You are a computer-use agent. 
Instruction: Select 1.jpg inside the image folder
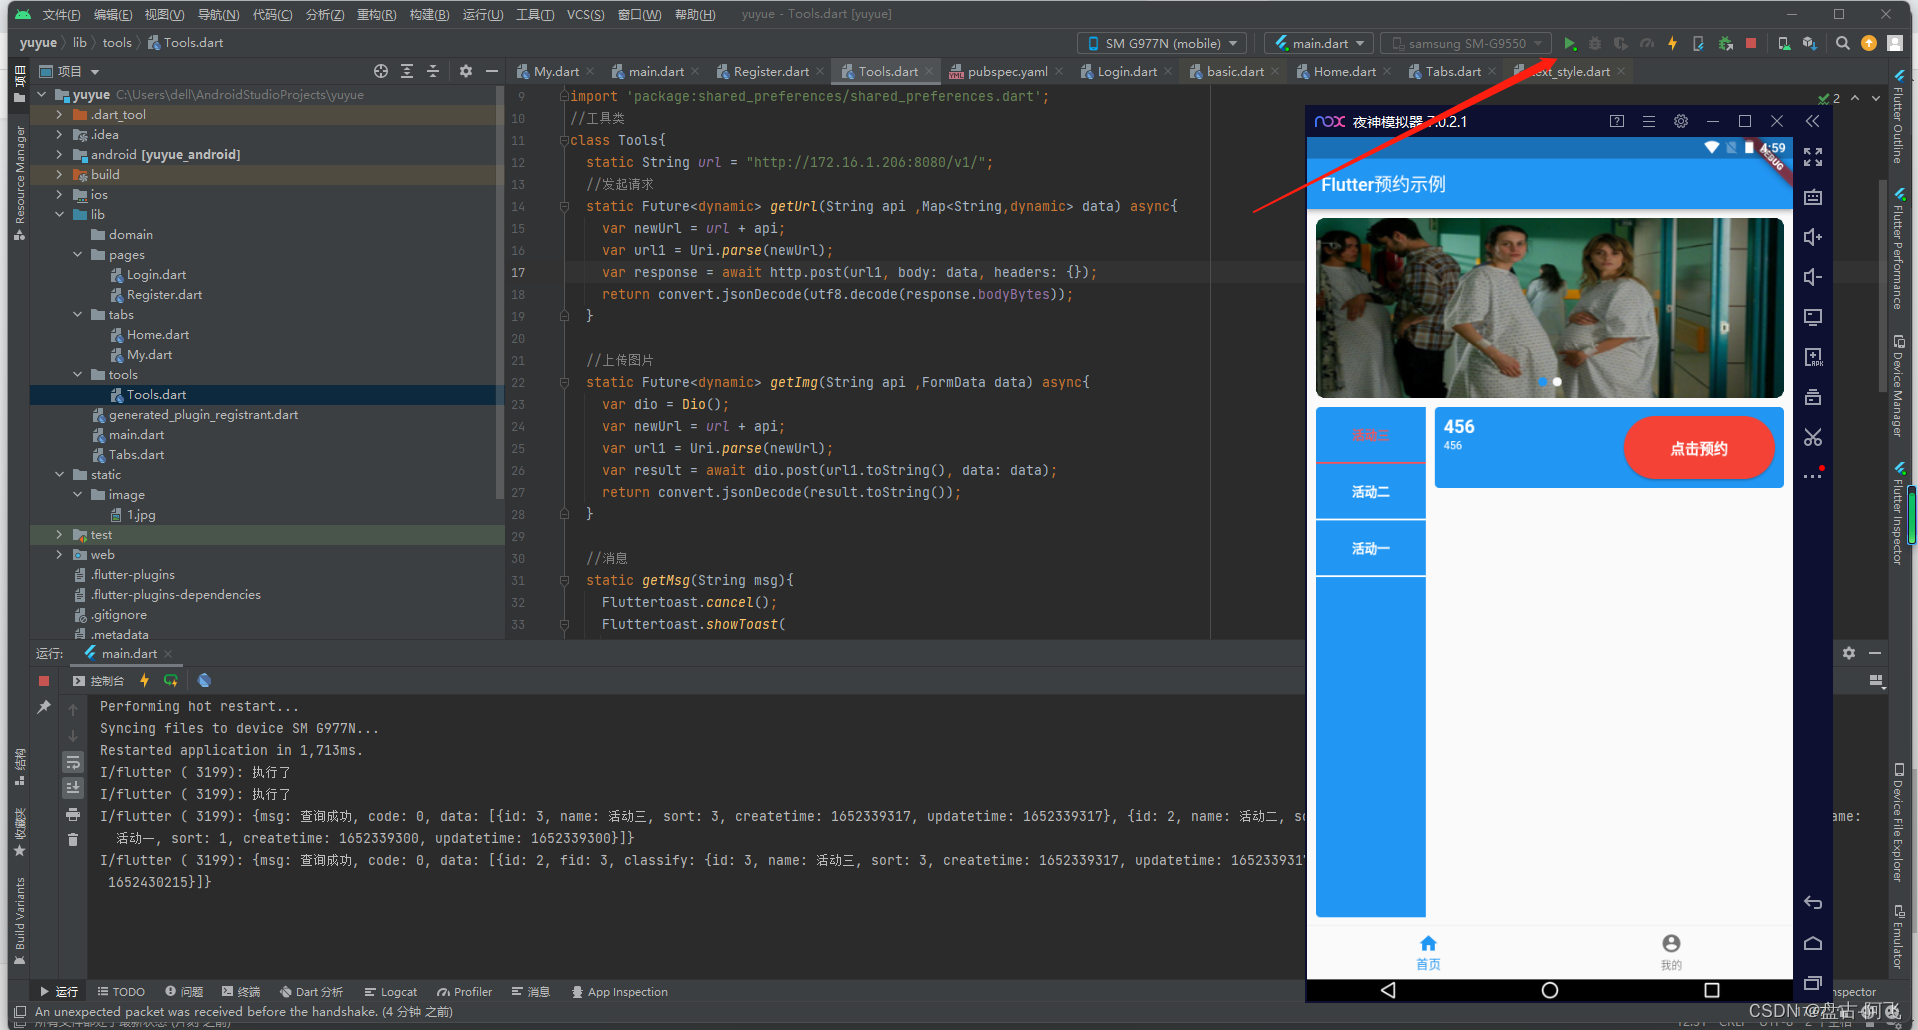pos(143,514)
